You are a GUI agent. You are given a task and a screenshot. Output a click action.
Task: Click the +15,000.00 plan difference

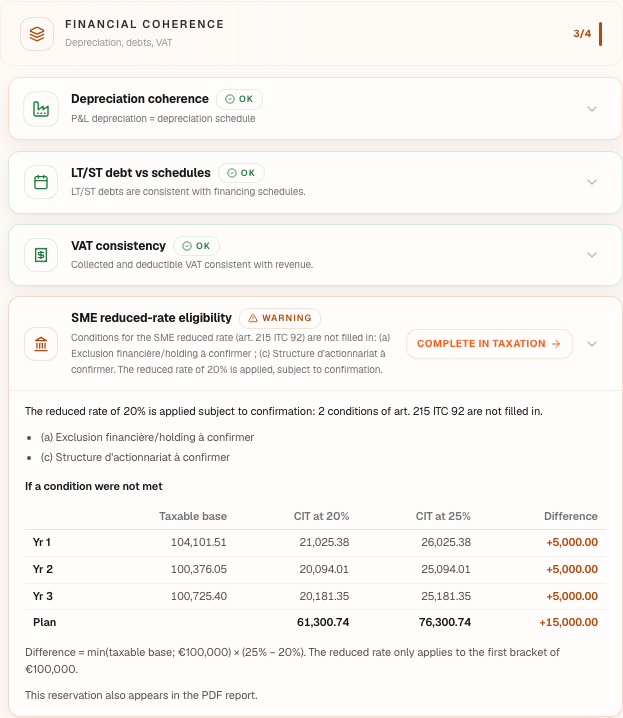tap(568, 623)
